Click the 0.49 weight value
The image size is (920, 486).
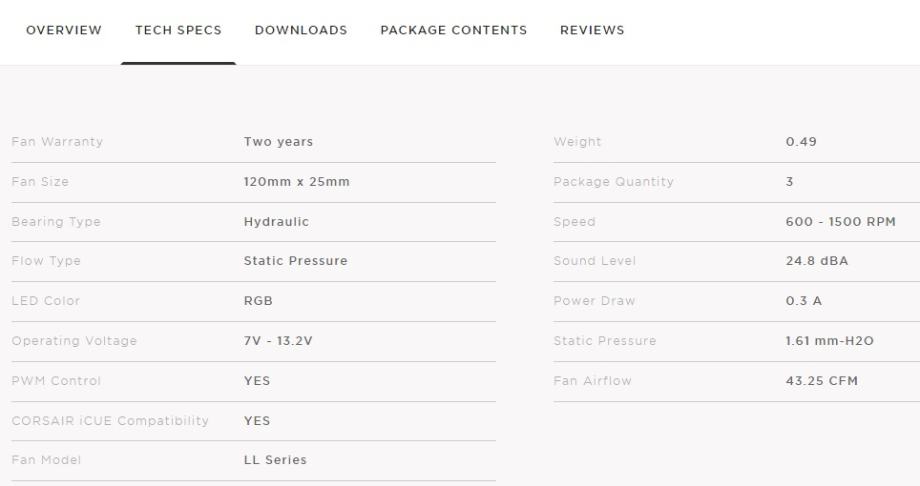801,142
